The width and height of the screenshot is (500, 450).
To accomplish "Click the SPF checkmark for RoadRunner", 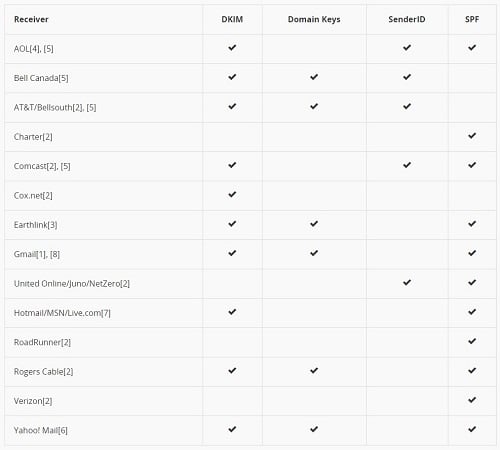I will 472,341.
